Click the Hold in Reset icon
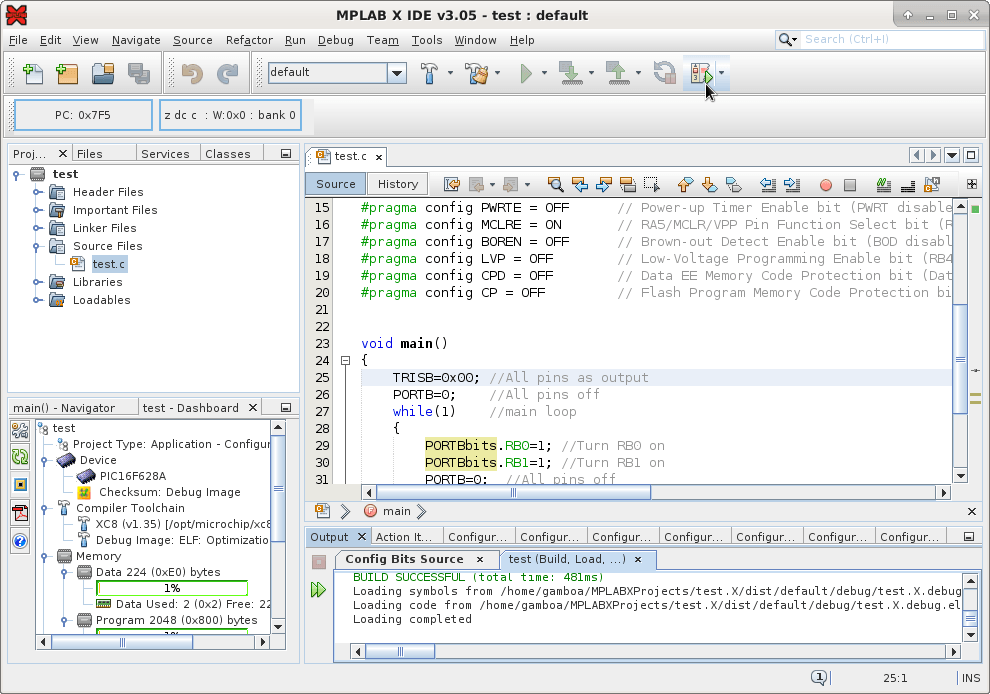990x694 pixels. [x=665, y=73]
